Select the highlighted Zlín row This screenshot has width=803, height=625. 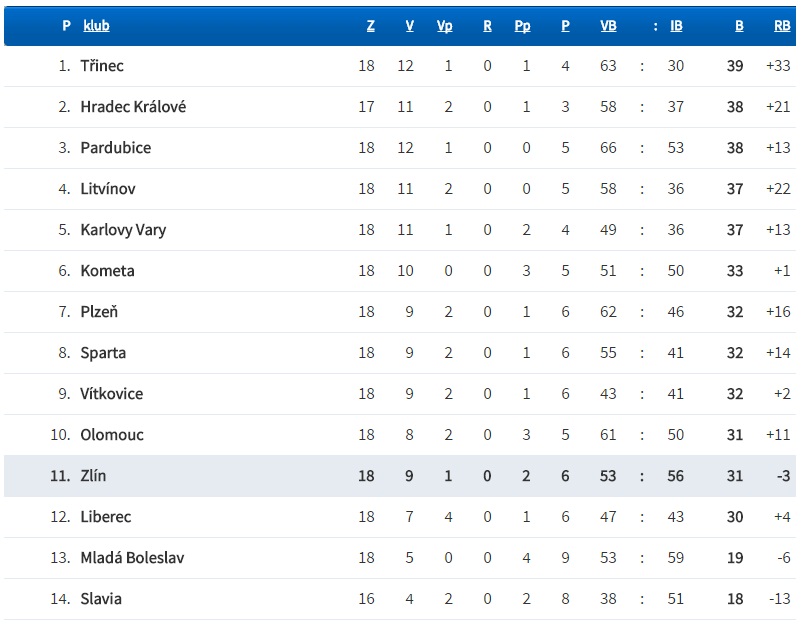click(x=93, y=476)
